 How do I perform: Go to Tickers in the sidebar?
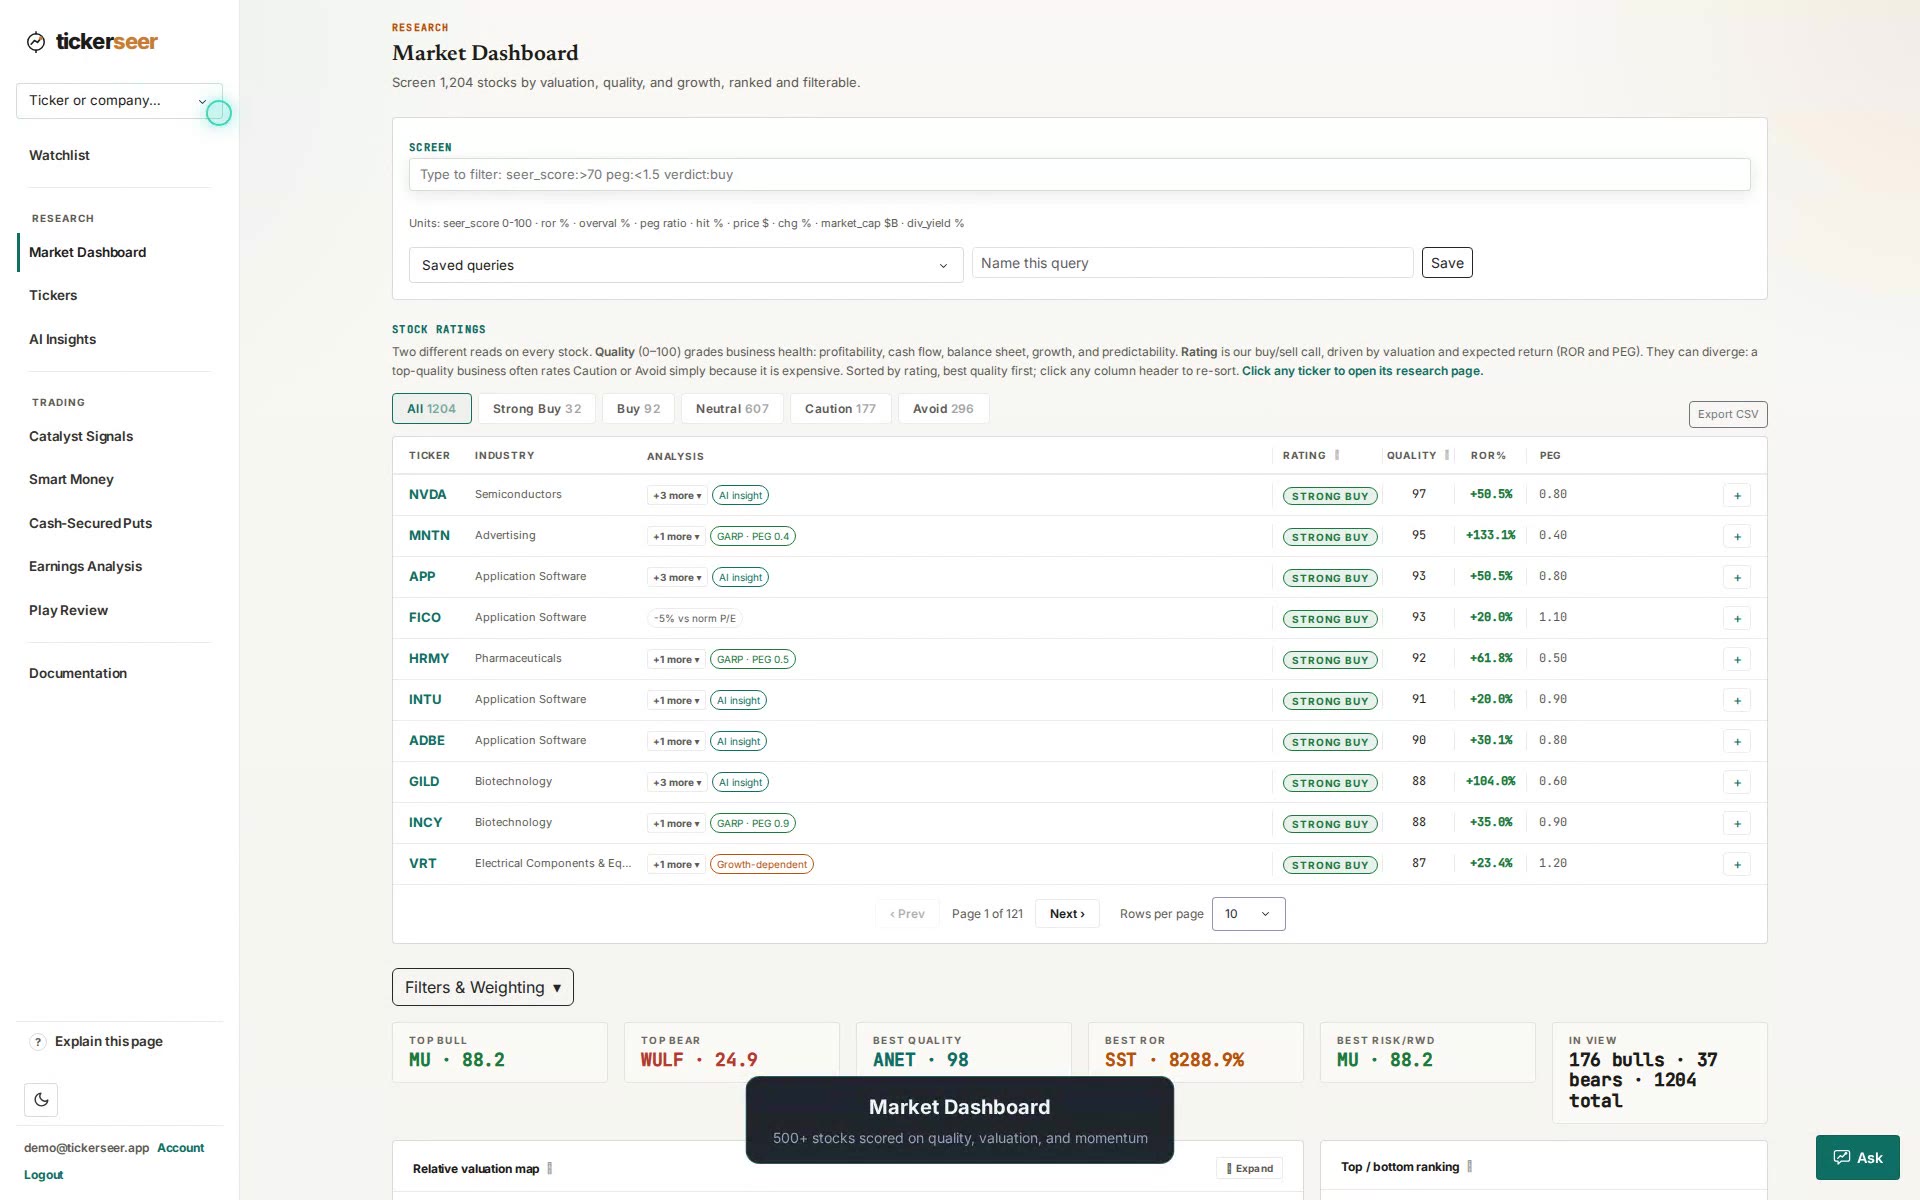click(53, 295)
